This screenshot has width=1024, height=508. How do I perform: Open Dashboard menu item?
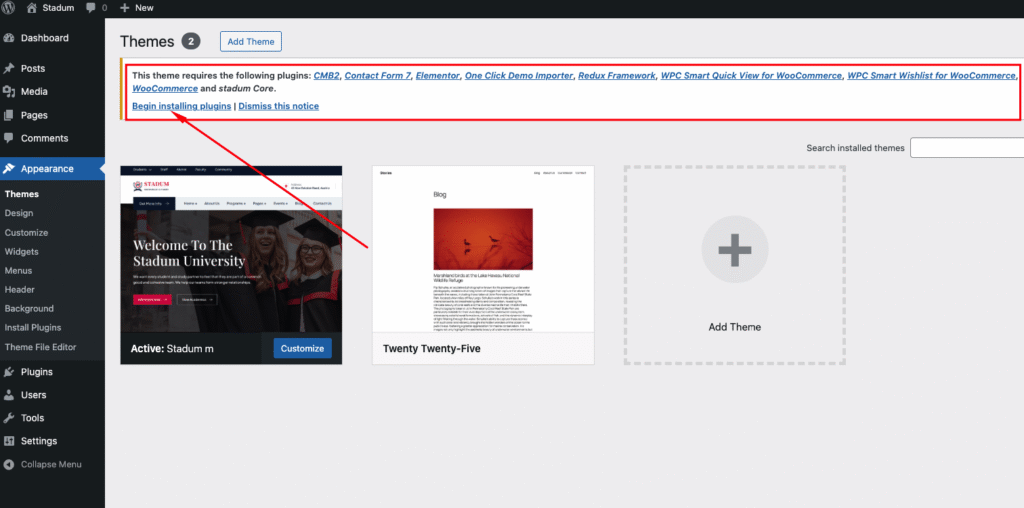tap(44, 38)
